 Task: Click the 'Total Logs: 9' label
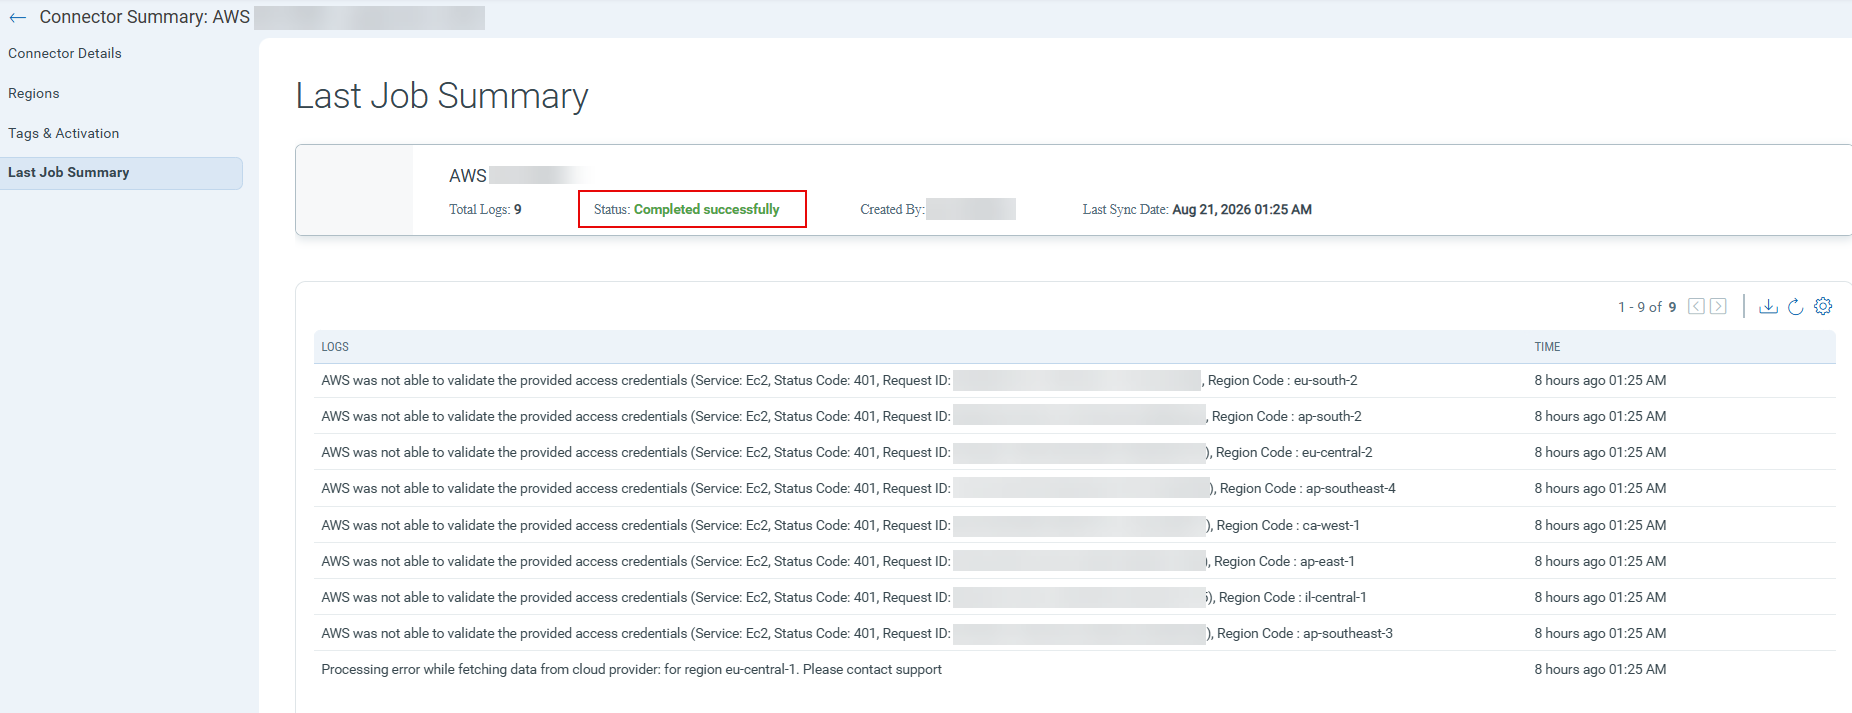tap(485, 209)
